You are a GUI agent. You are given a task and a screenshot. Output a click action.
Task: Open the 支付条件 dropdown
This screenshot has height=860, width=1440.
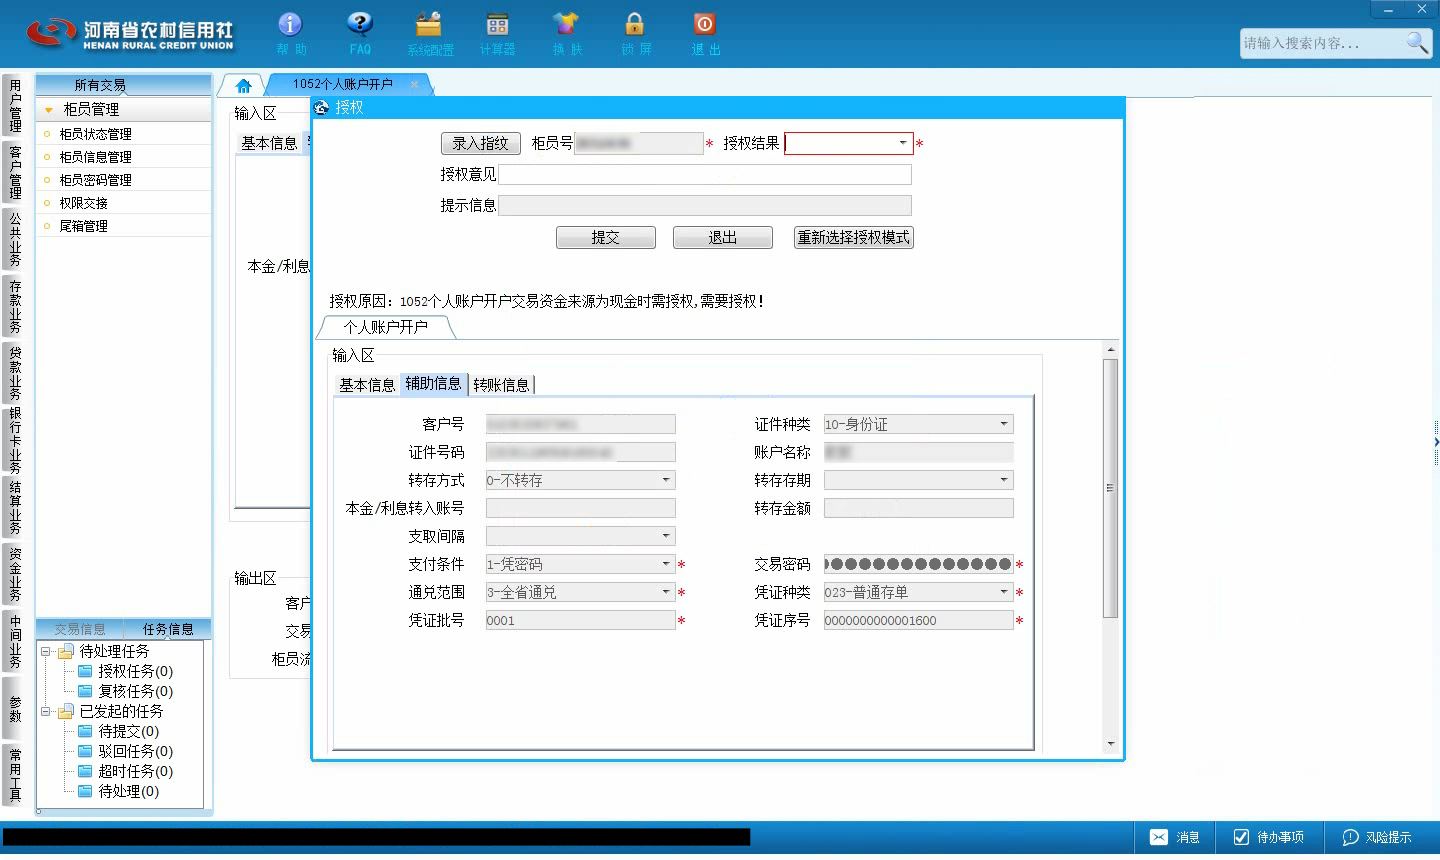tap(666, 564)
